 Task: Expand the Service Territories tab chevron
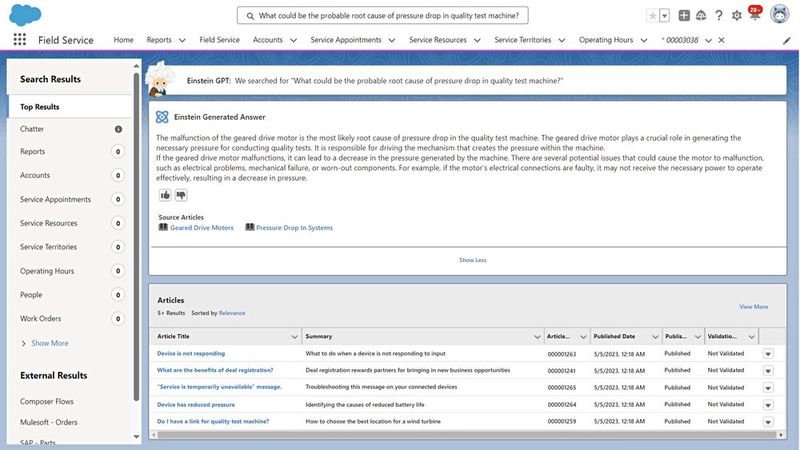coord(562,40)
